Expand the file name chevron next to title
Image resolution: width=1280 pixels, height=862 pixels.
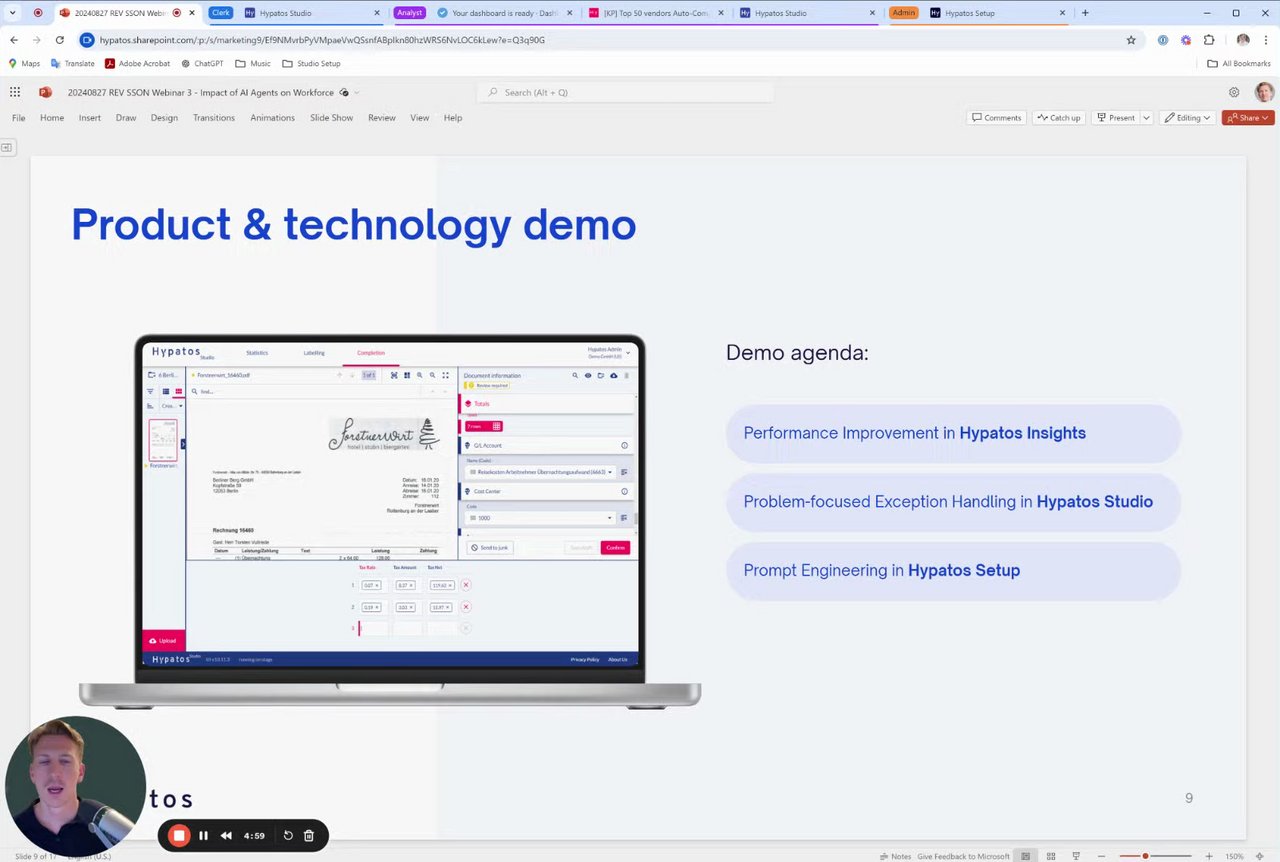pyautogui.click(x=357, y=92)
